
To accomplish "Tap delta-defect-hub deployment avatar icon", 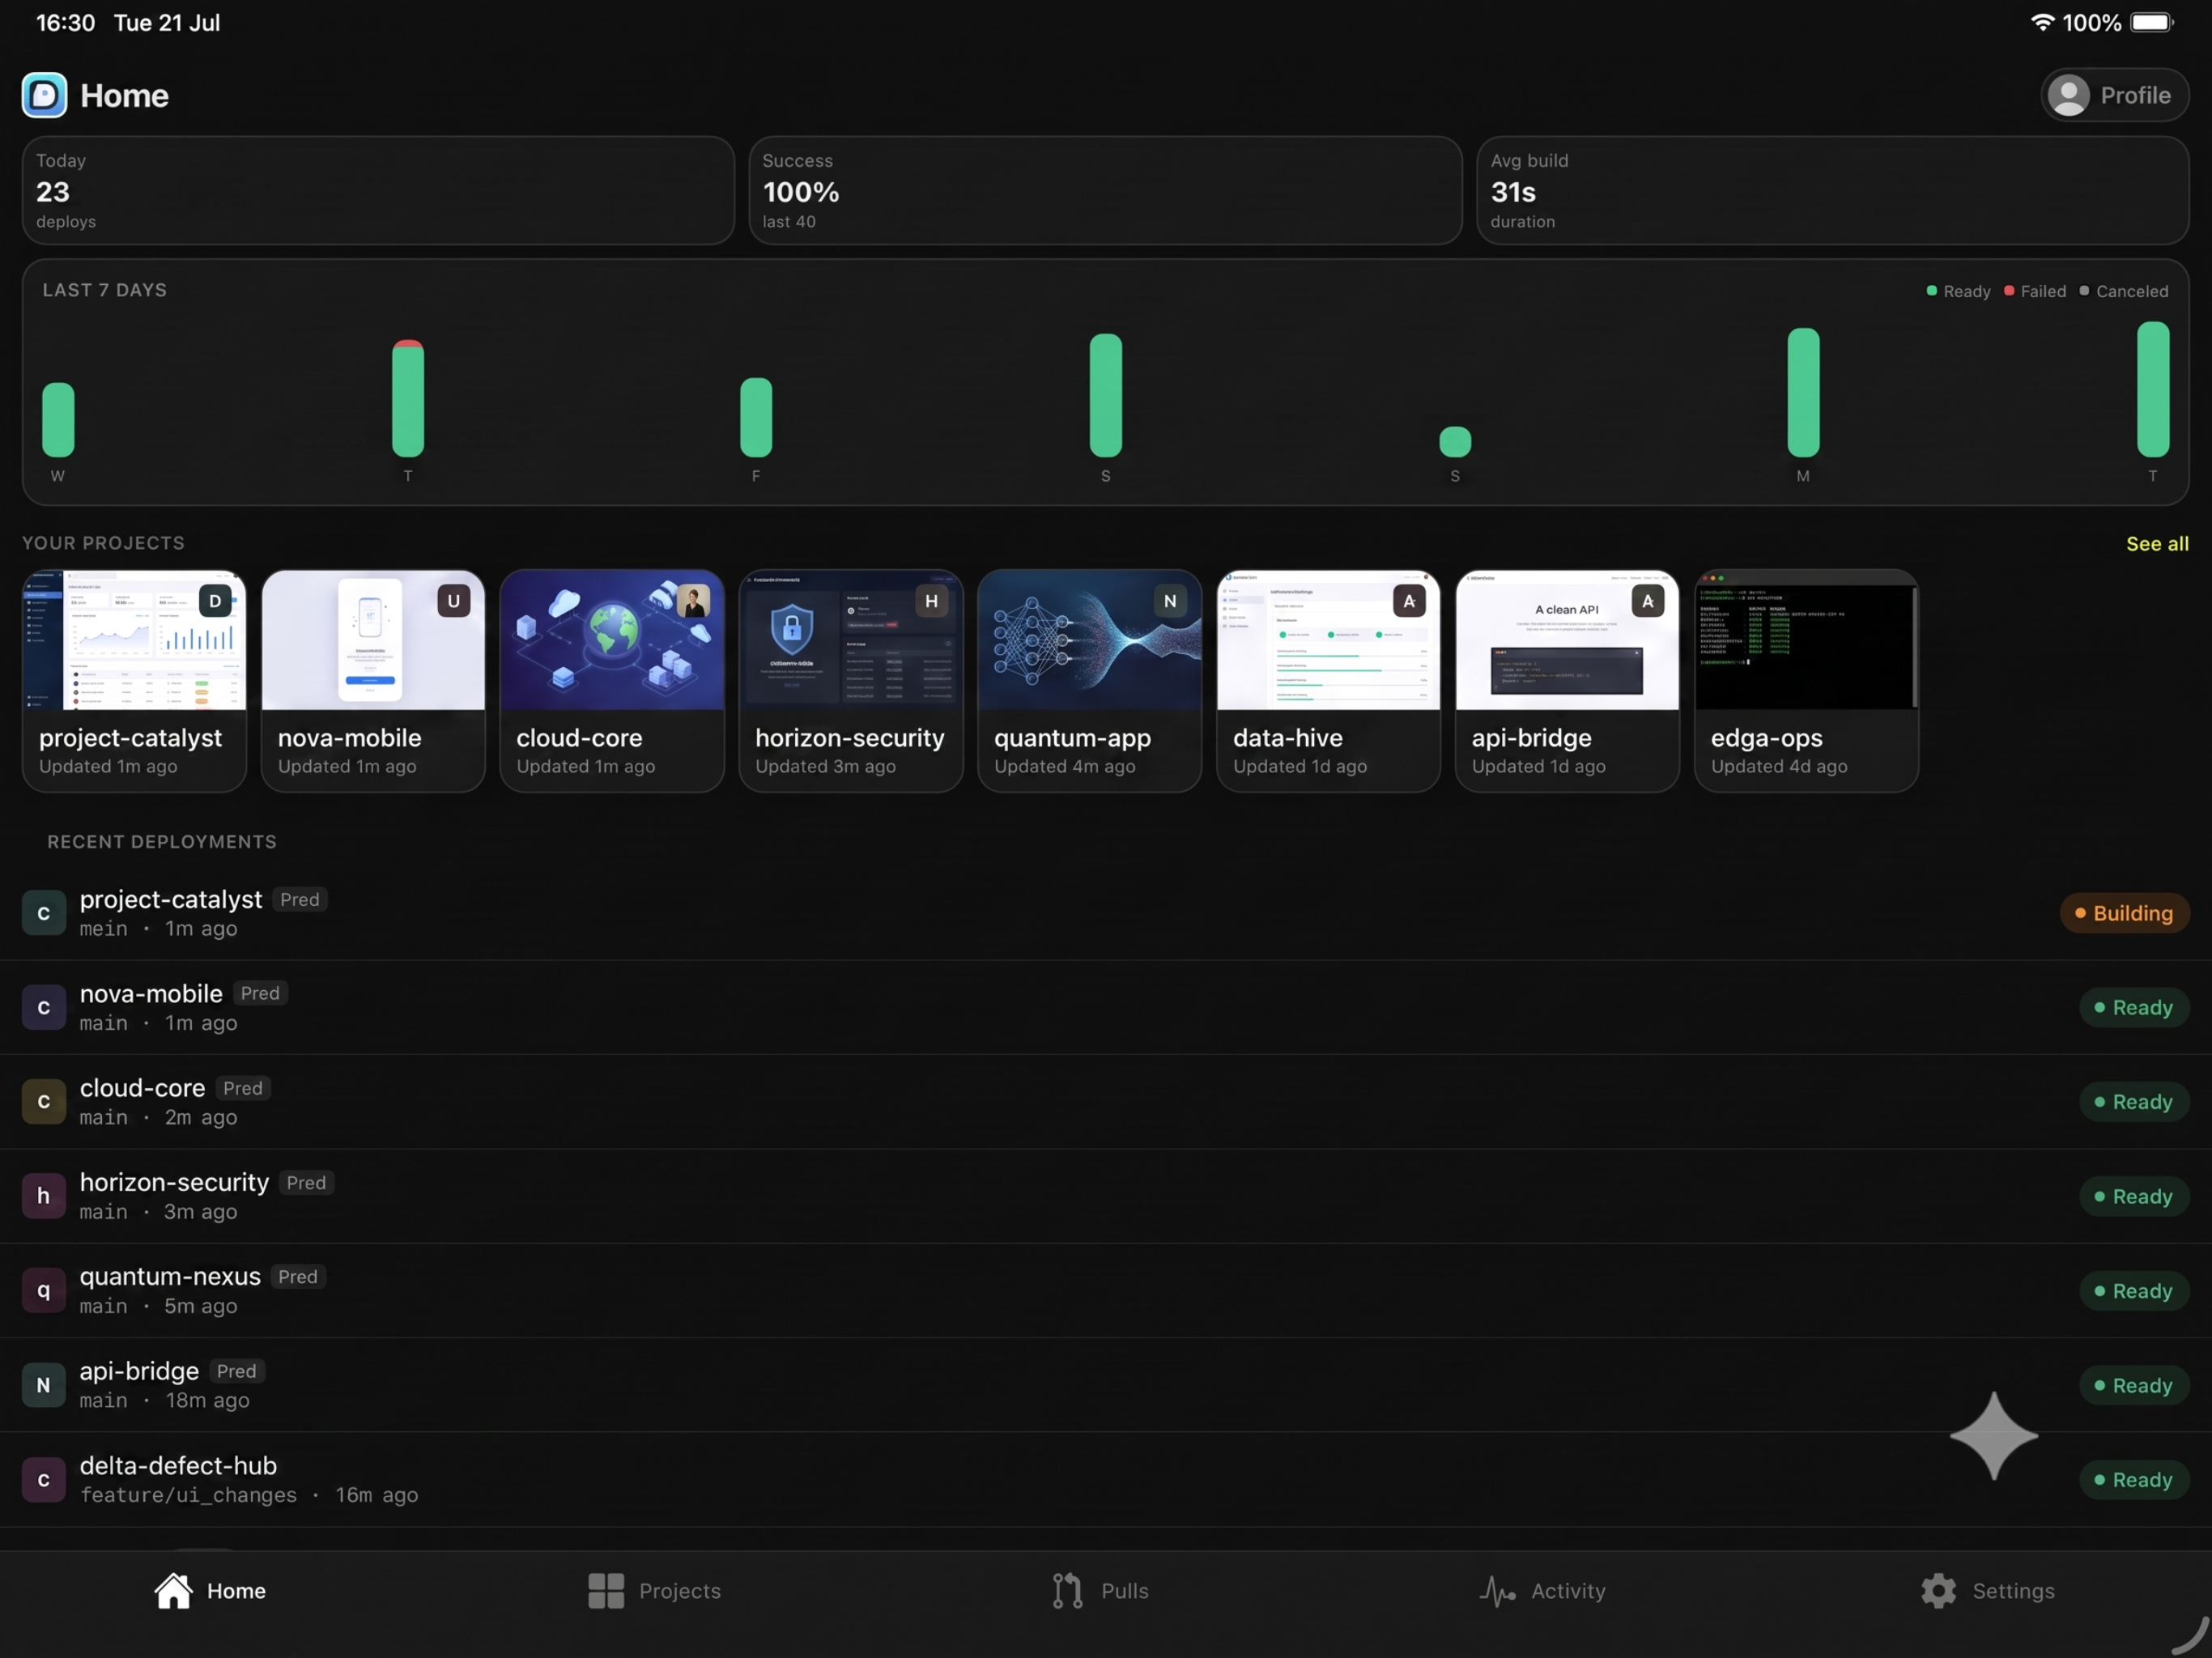I will 44,1479.
